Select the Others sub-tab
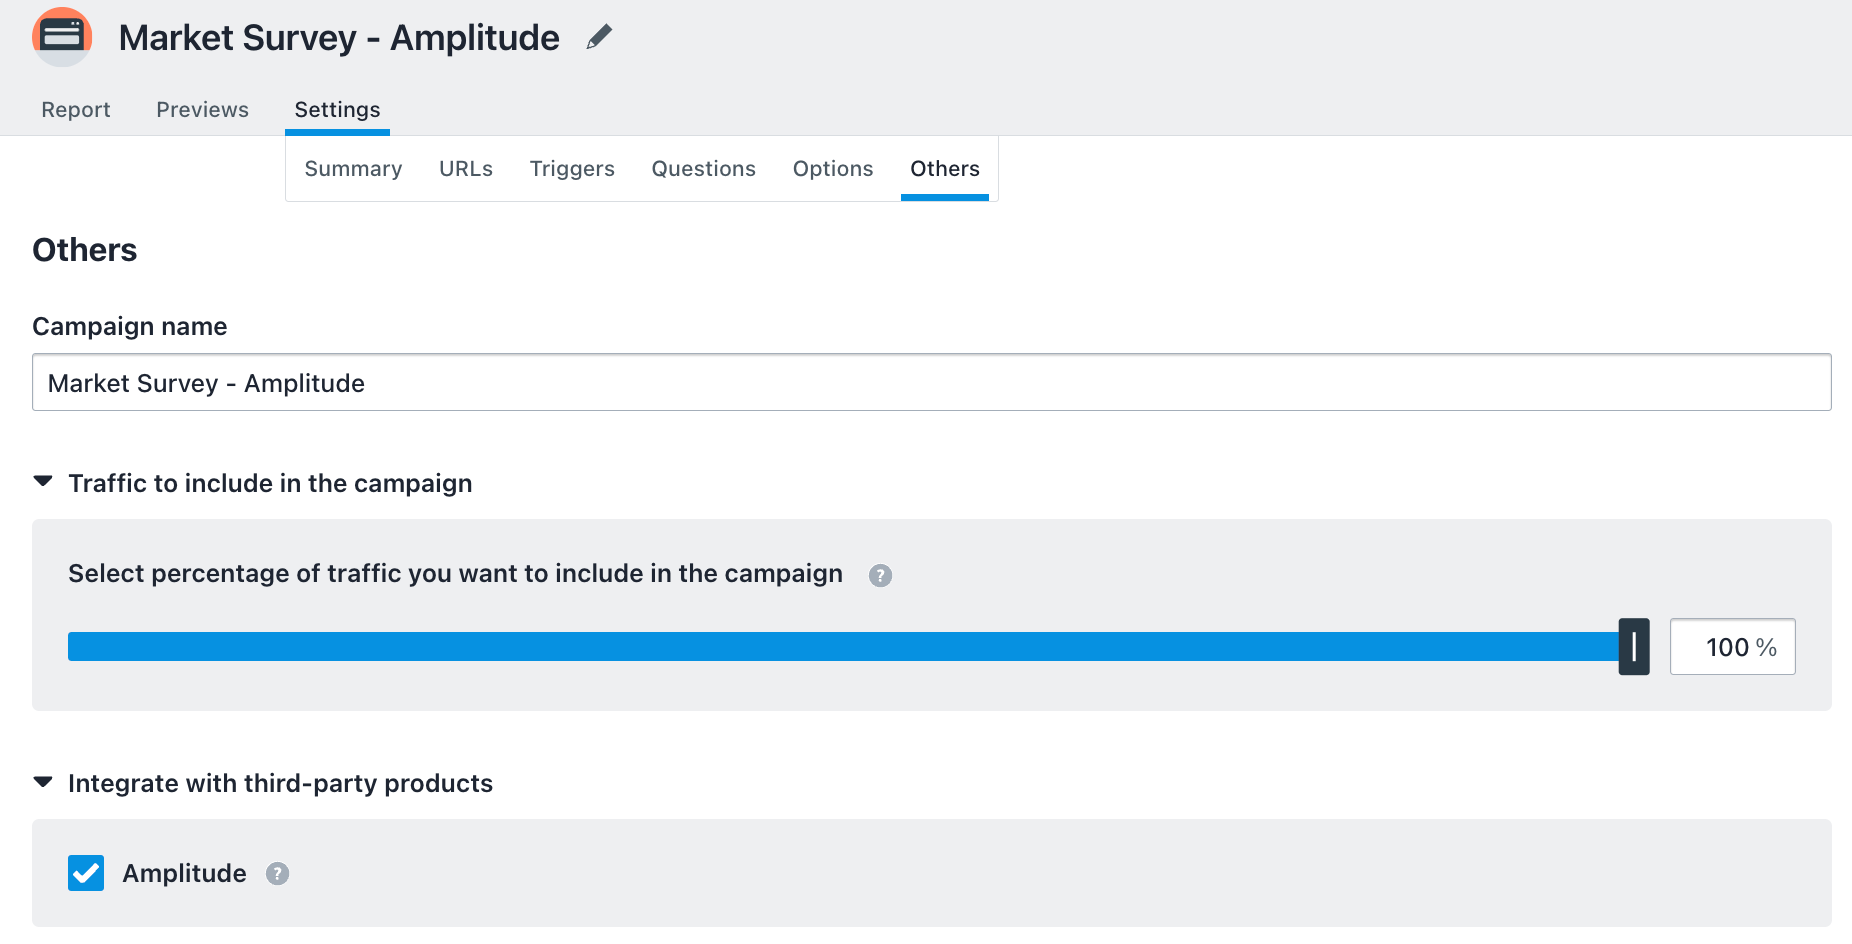 coord(945,168)
